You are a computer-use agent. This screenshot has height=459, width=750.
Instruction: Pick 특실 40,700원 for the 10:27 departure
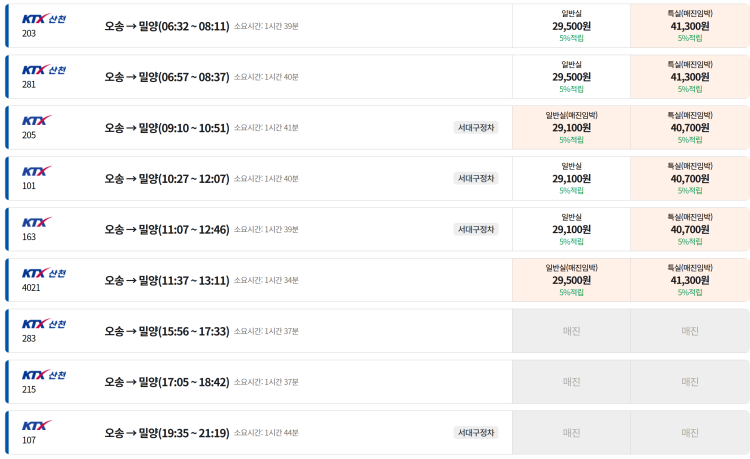point(690,178)
